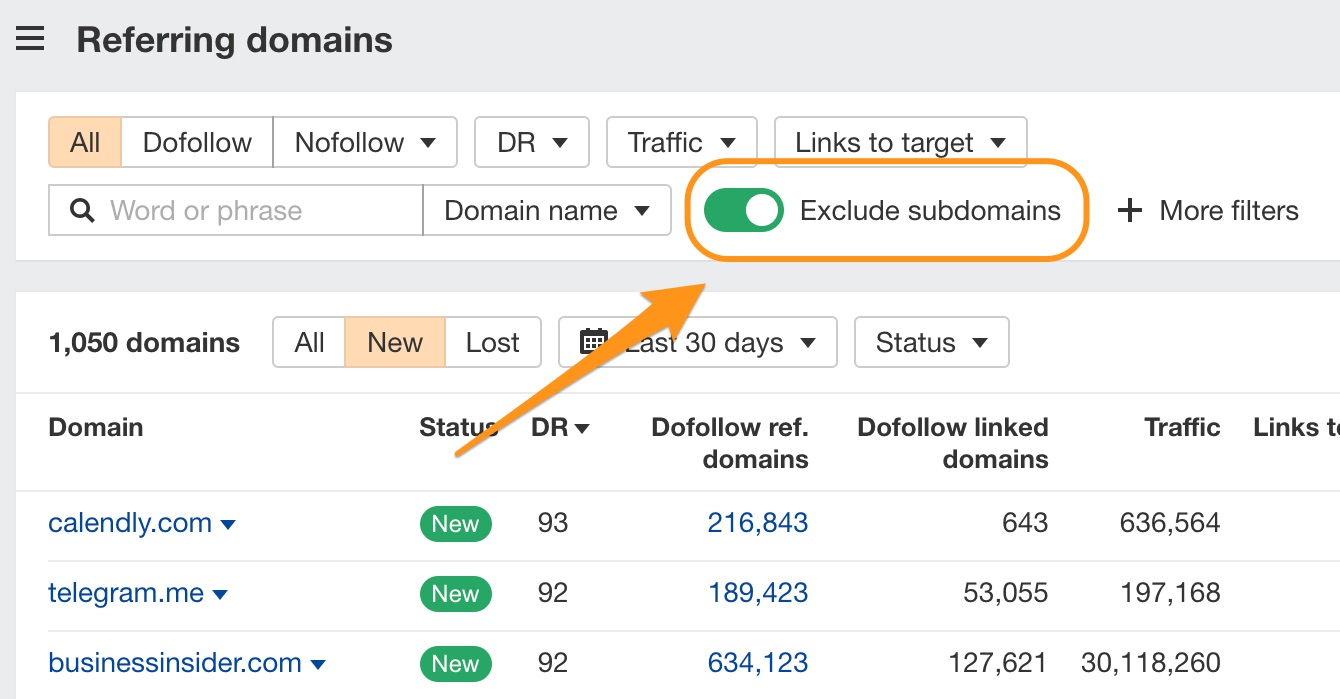Switch to the New domains tab
This screenshot has width=1340, height=699.
[x=394, y=343]
